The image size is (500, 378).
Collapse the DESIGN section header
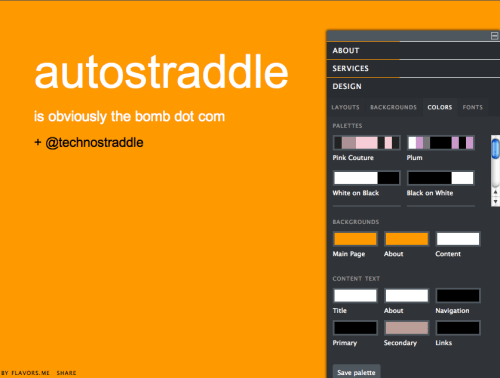[x=413, y=86]
